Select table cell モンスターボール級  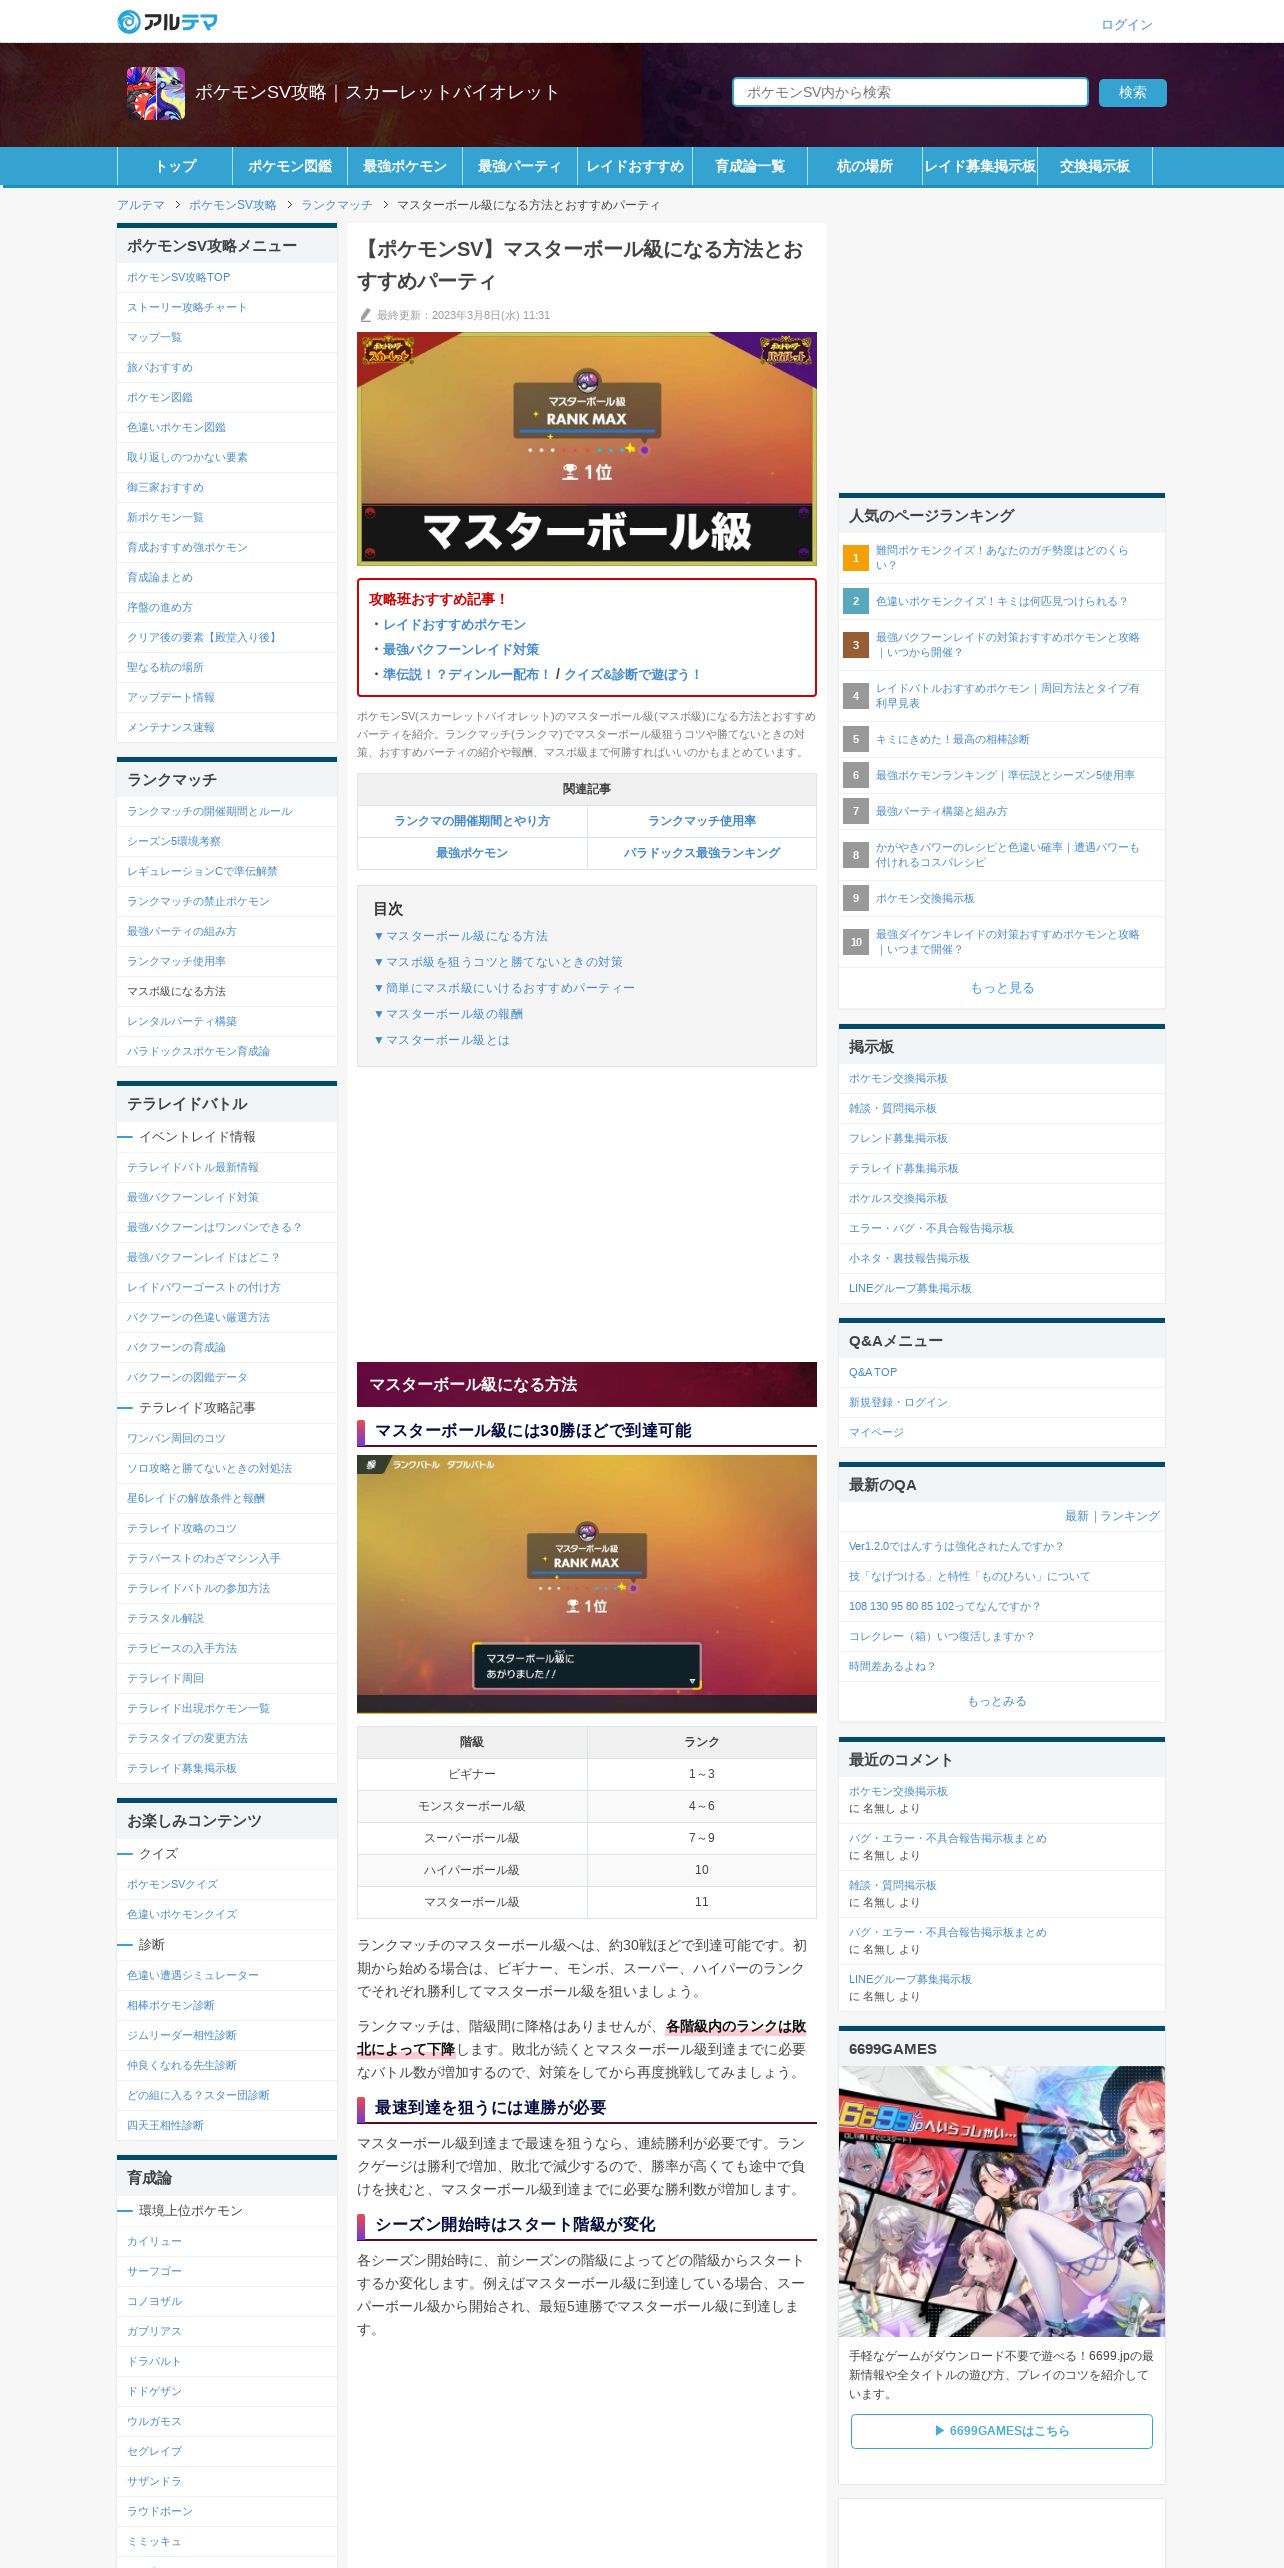pos(472,1806)
